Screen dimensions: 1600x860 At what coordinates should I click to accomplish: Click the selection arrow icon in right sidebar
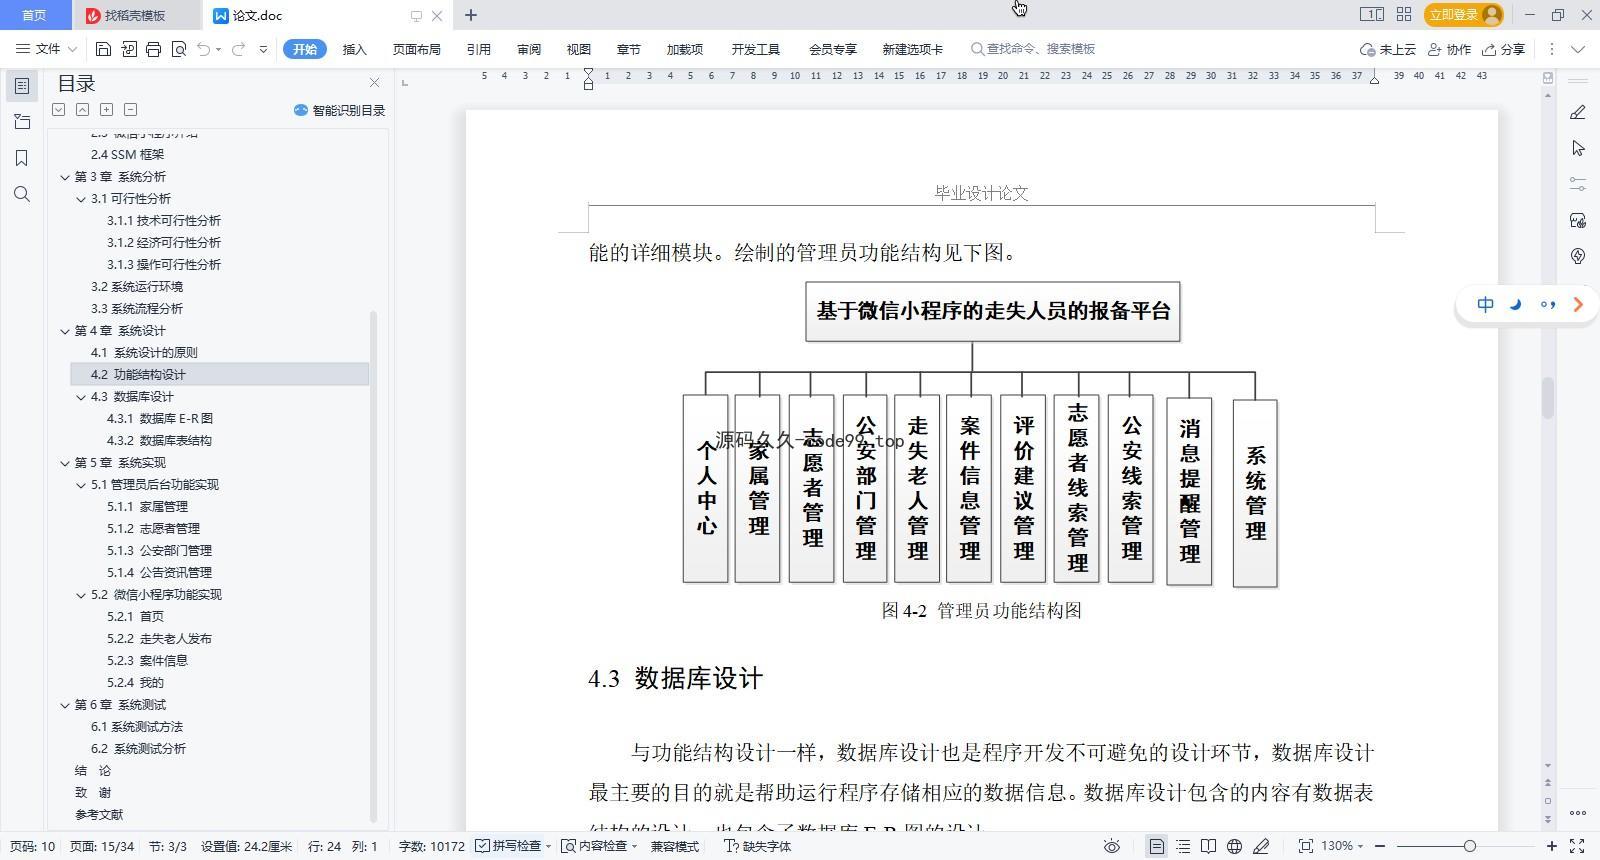(1578, 148)
